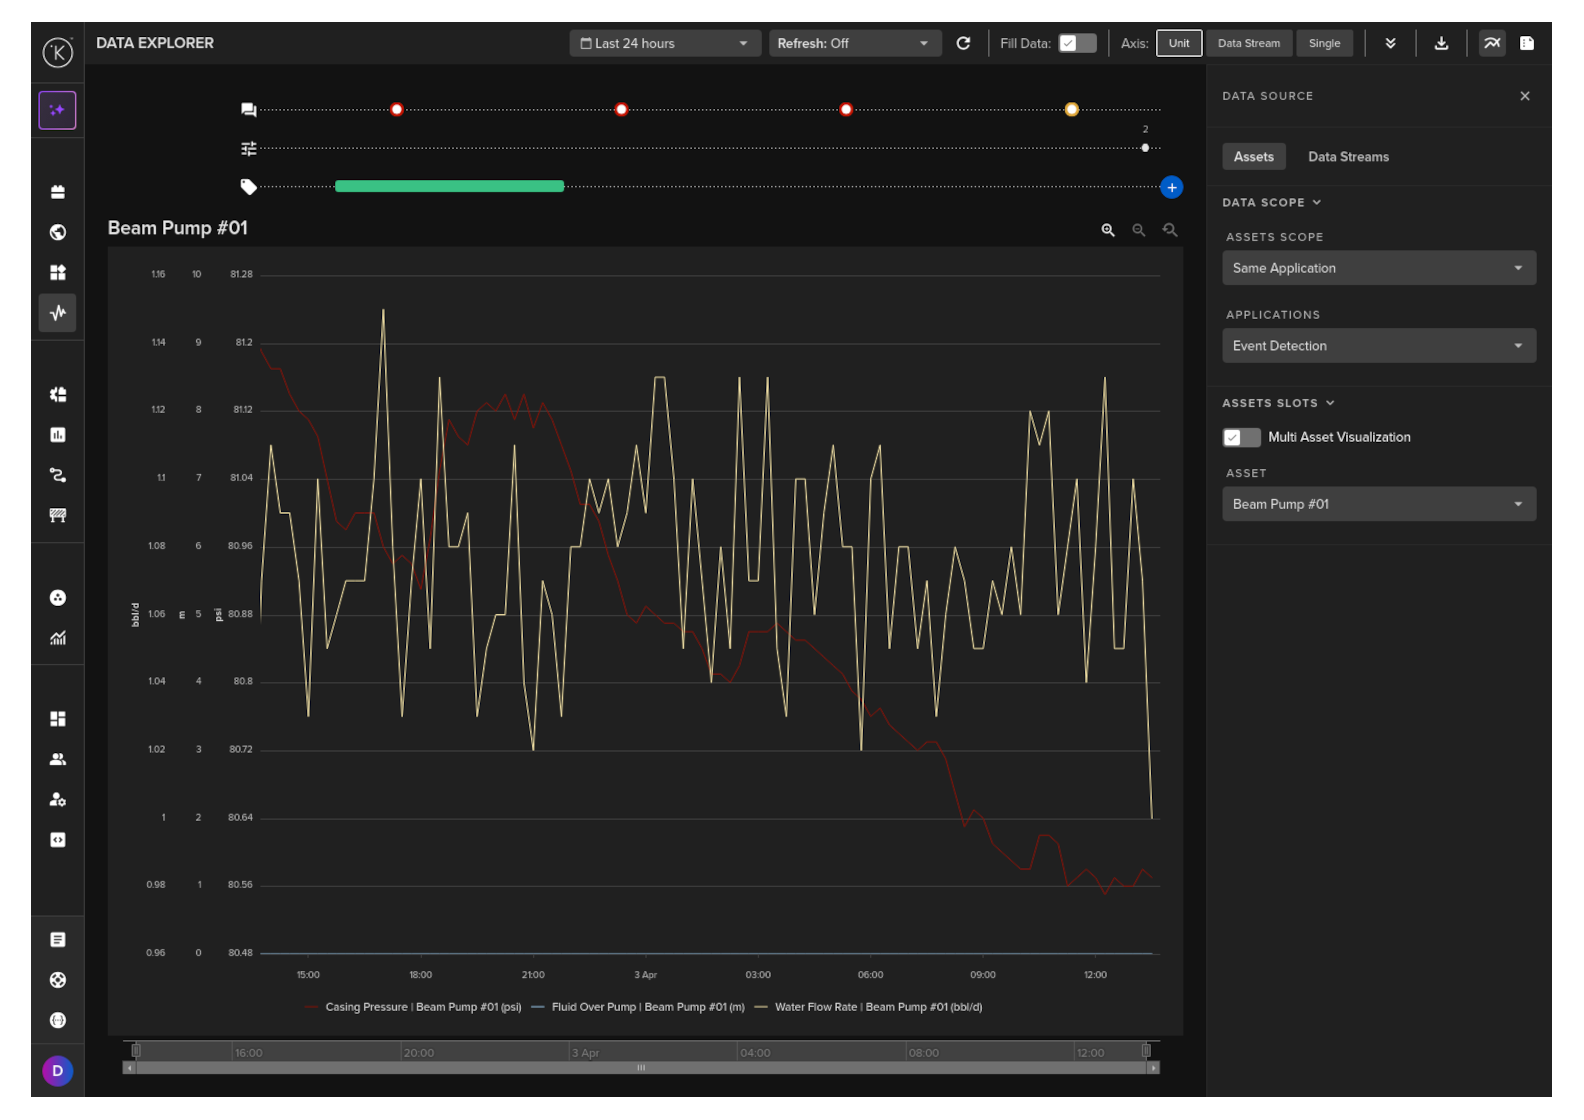
Task: Click the yellow event marker on timeline
Action: coord(1071,109)
